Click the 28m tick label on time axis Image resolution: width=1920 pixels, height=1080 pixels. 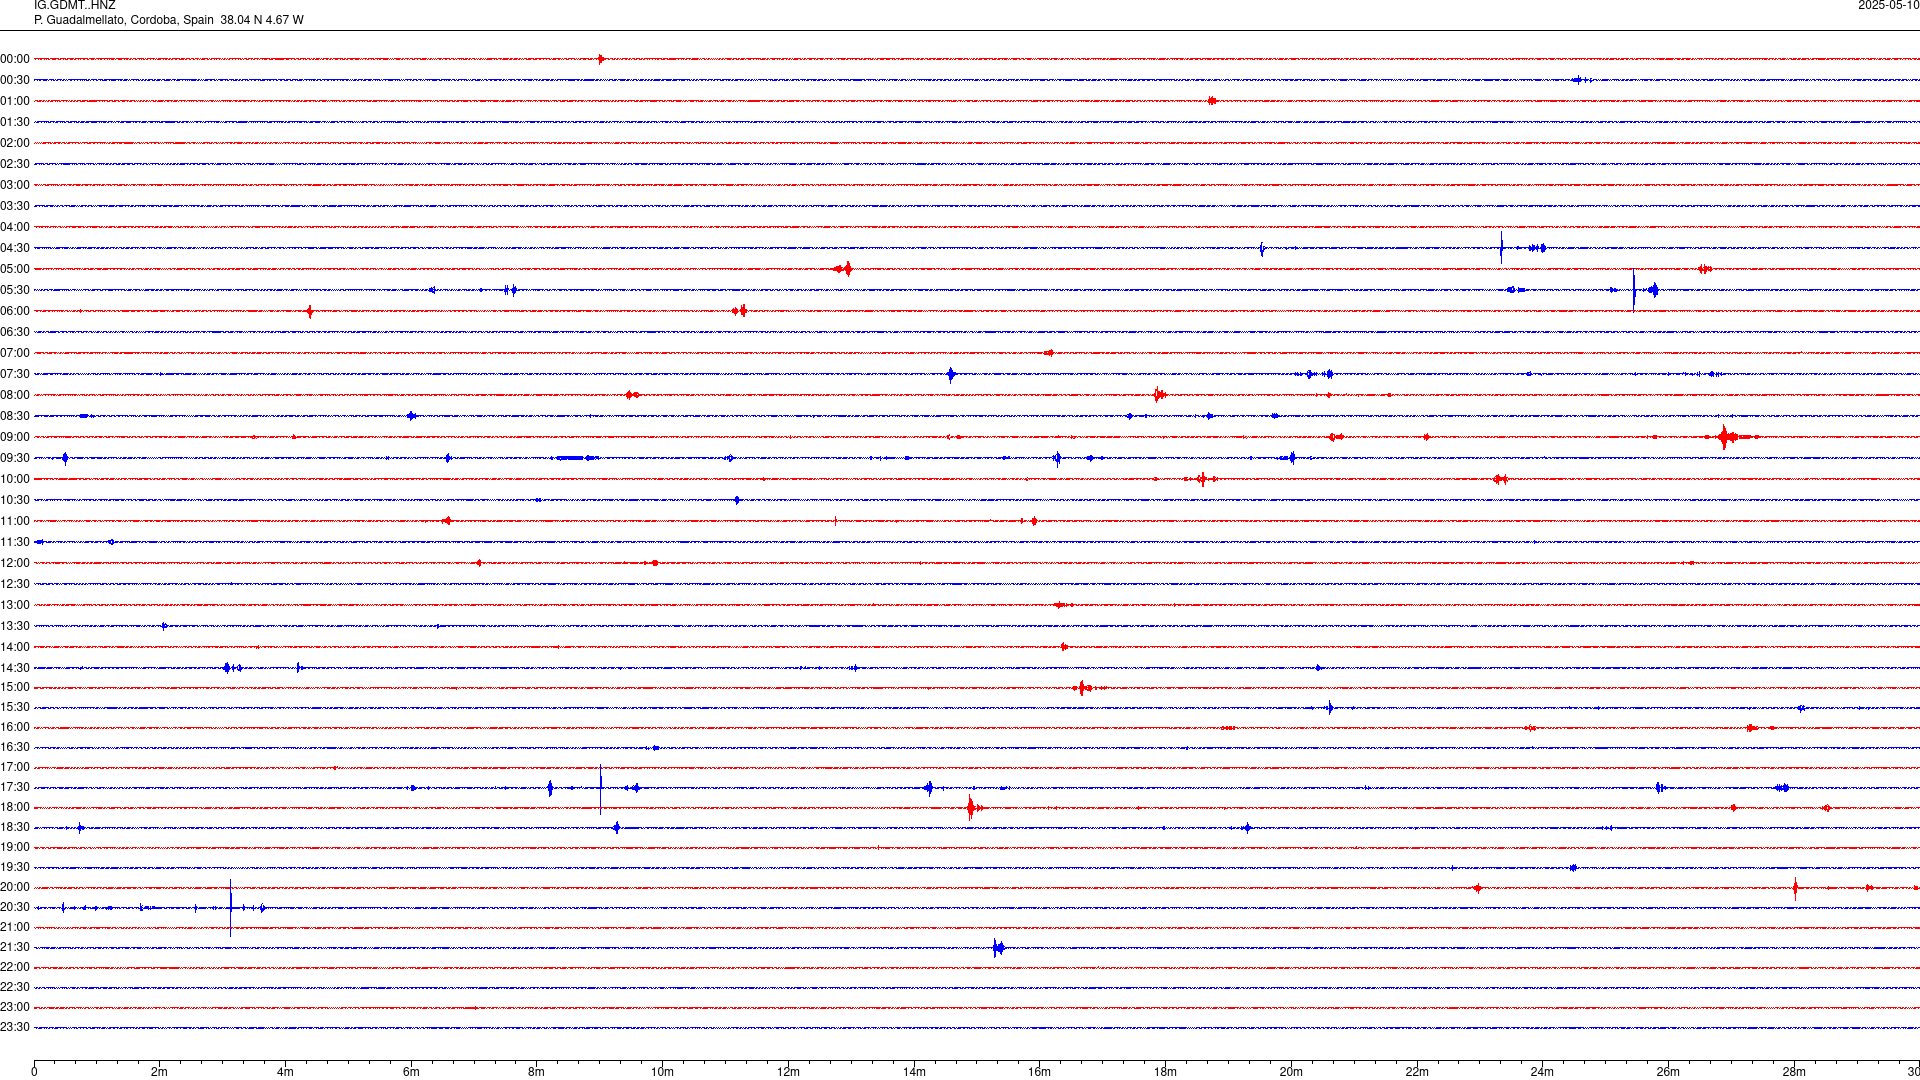(1794, 1072)
